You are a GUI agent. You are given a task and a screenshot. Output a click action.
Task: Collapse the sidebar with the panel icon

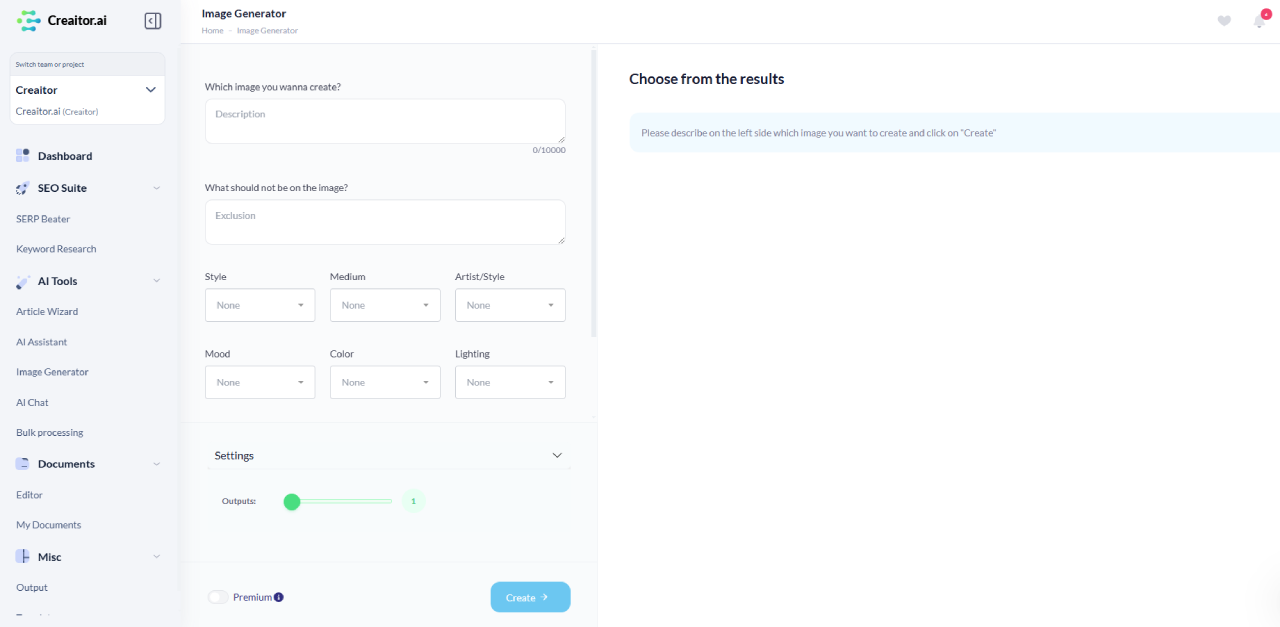pyautogui.click(x=153, y=20)
